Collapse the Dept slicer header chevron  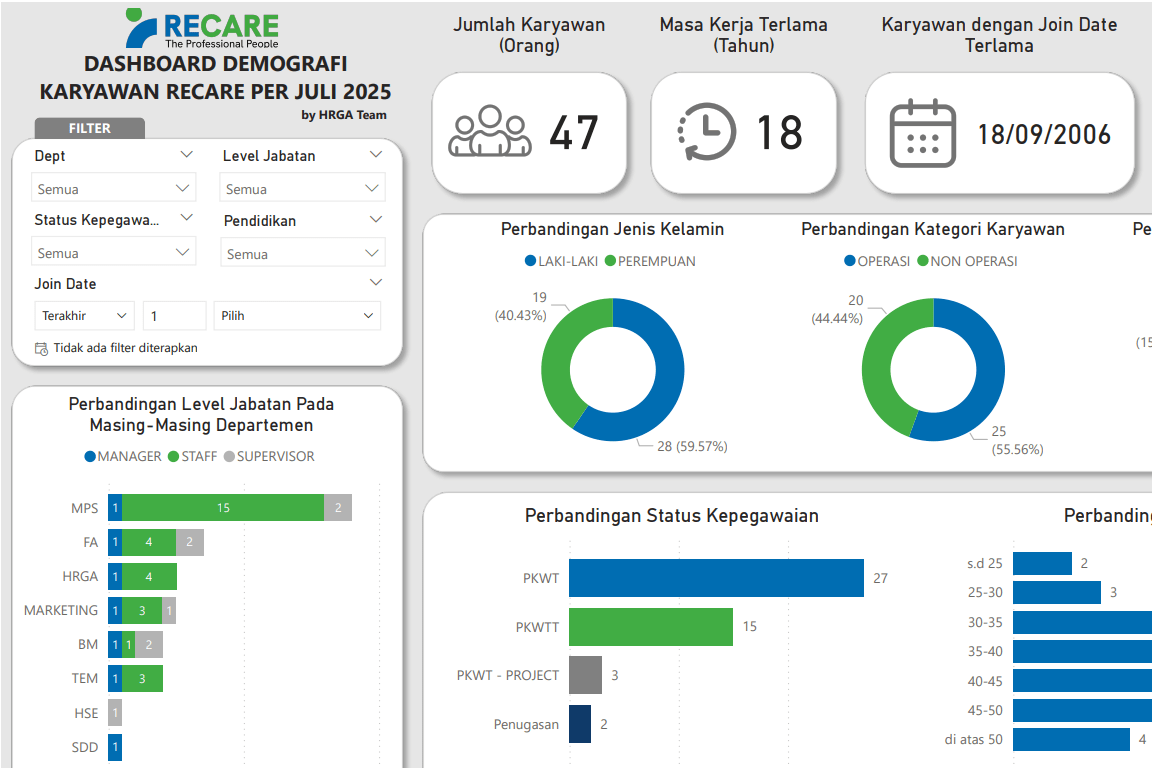[187, 154]
